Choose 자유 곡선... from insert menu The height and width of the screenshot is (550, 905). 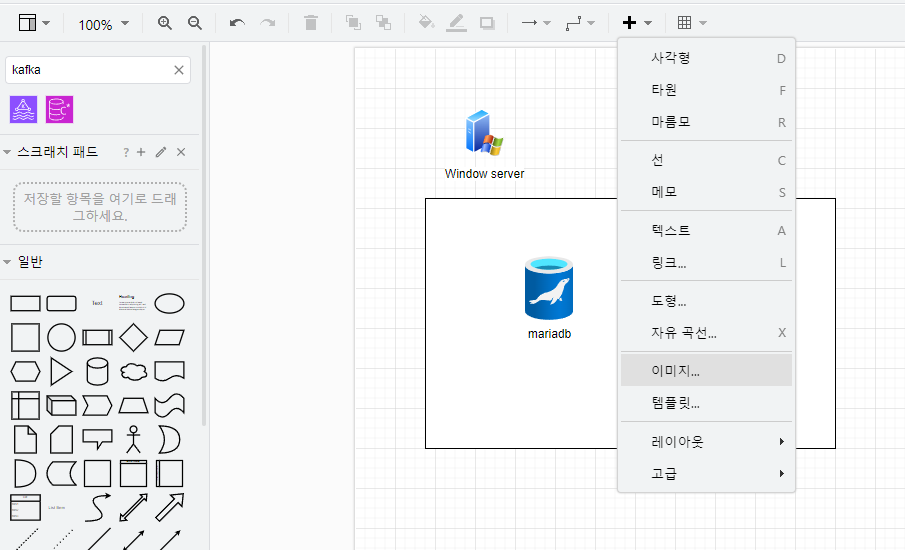(706, 332)
